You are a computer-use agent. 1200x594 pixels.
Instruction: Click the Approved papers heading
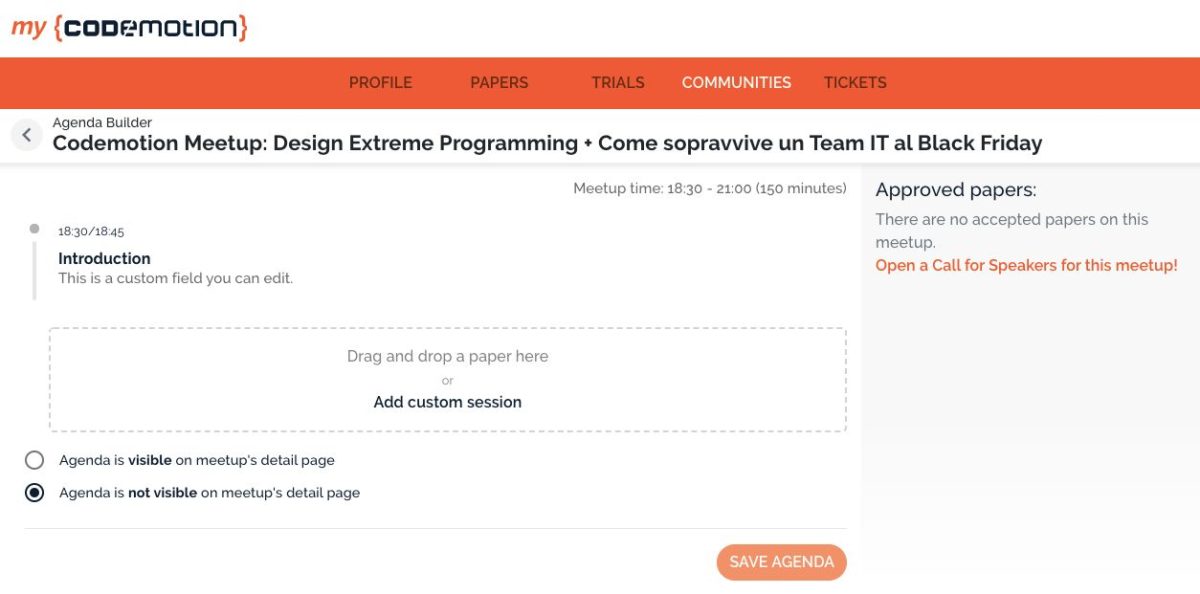coord(956,189)
